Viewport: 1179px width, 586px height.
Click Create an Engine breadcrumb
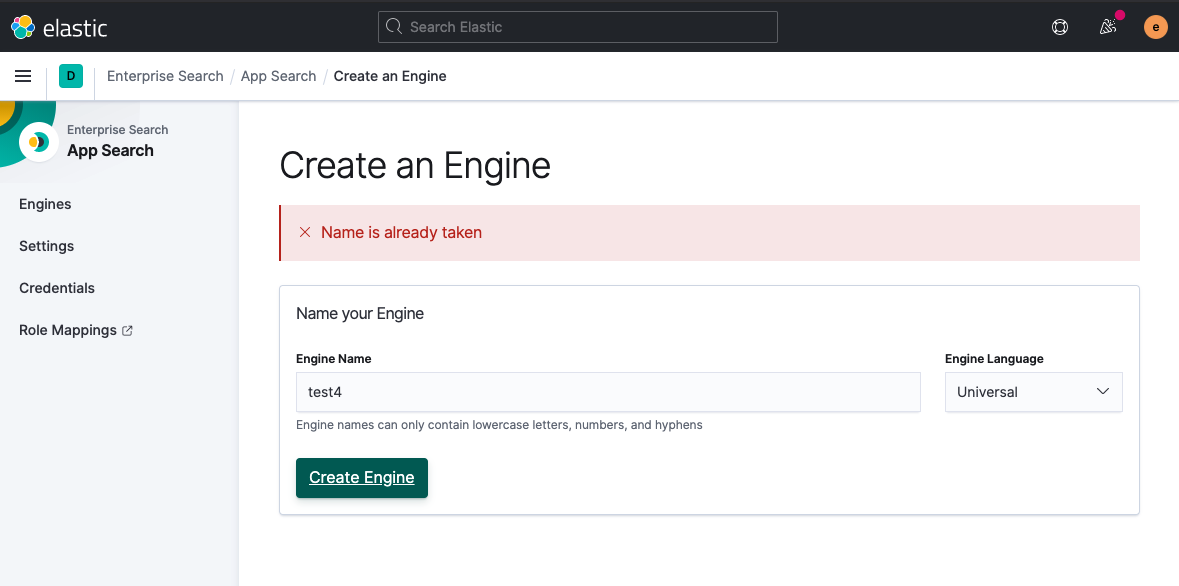389,76
